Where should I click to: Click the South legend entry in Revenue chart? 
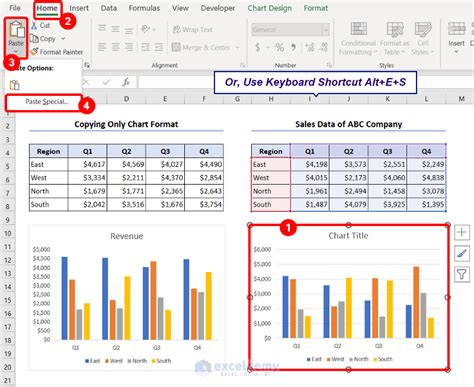(x=161, y=361)
